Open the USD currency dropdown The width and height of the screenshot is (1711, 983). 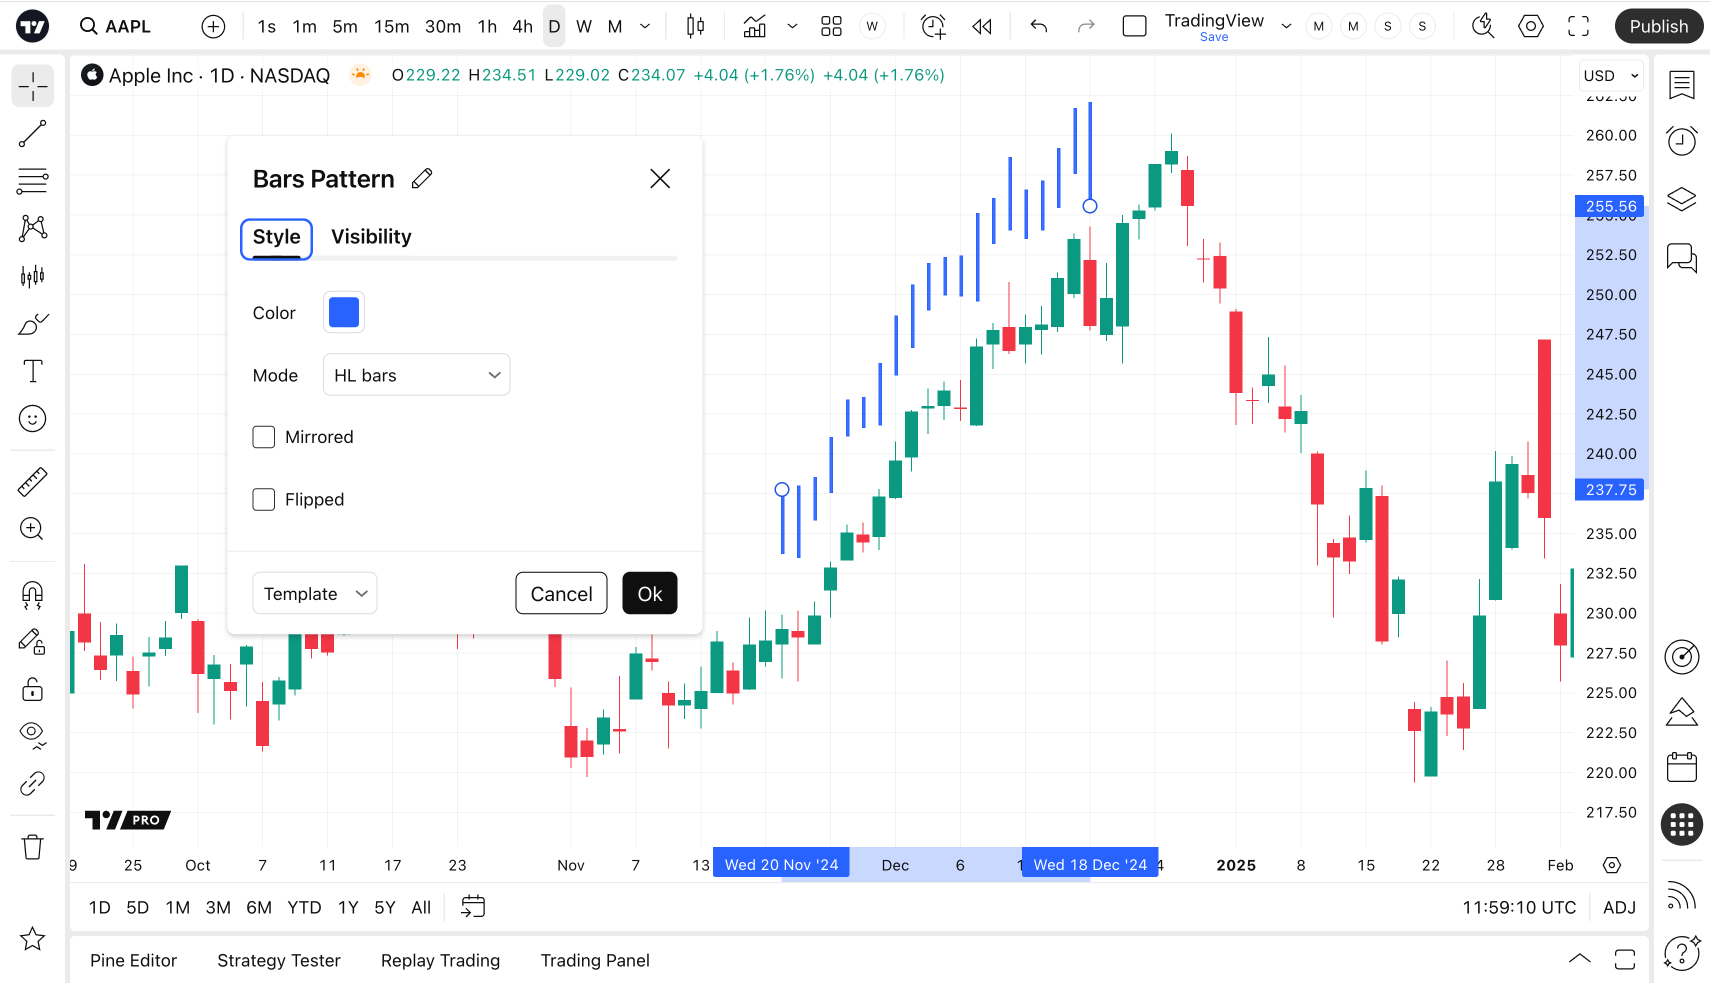(x=1611, y=76)
